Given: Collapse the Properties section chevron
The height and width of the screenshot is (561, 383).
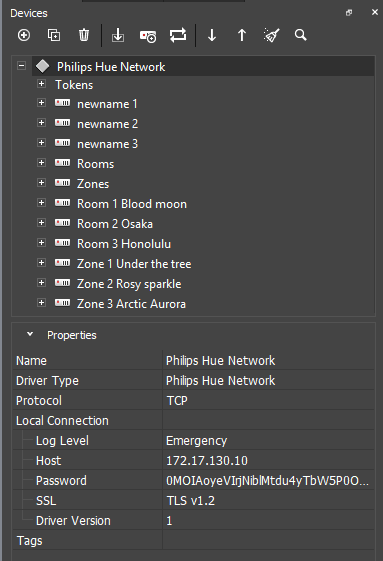Looking at the screenshot, I should pos(30,334).
